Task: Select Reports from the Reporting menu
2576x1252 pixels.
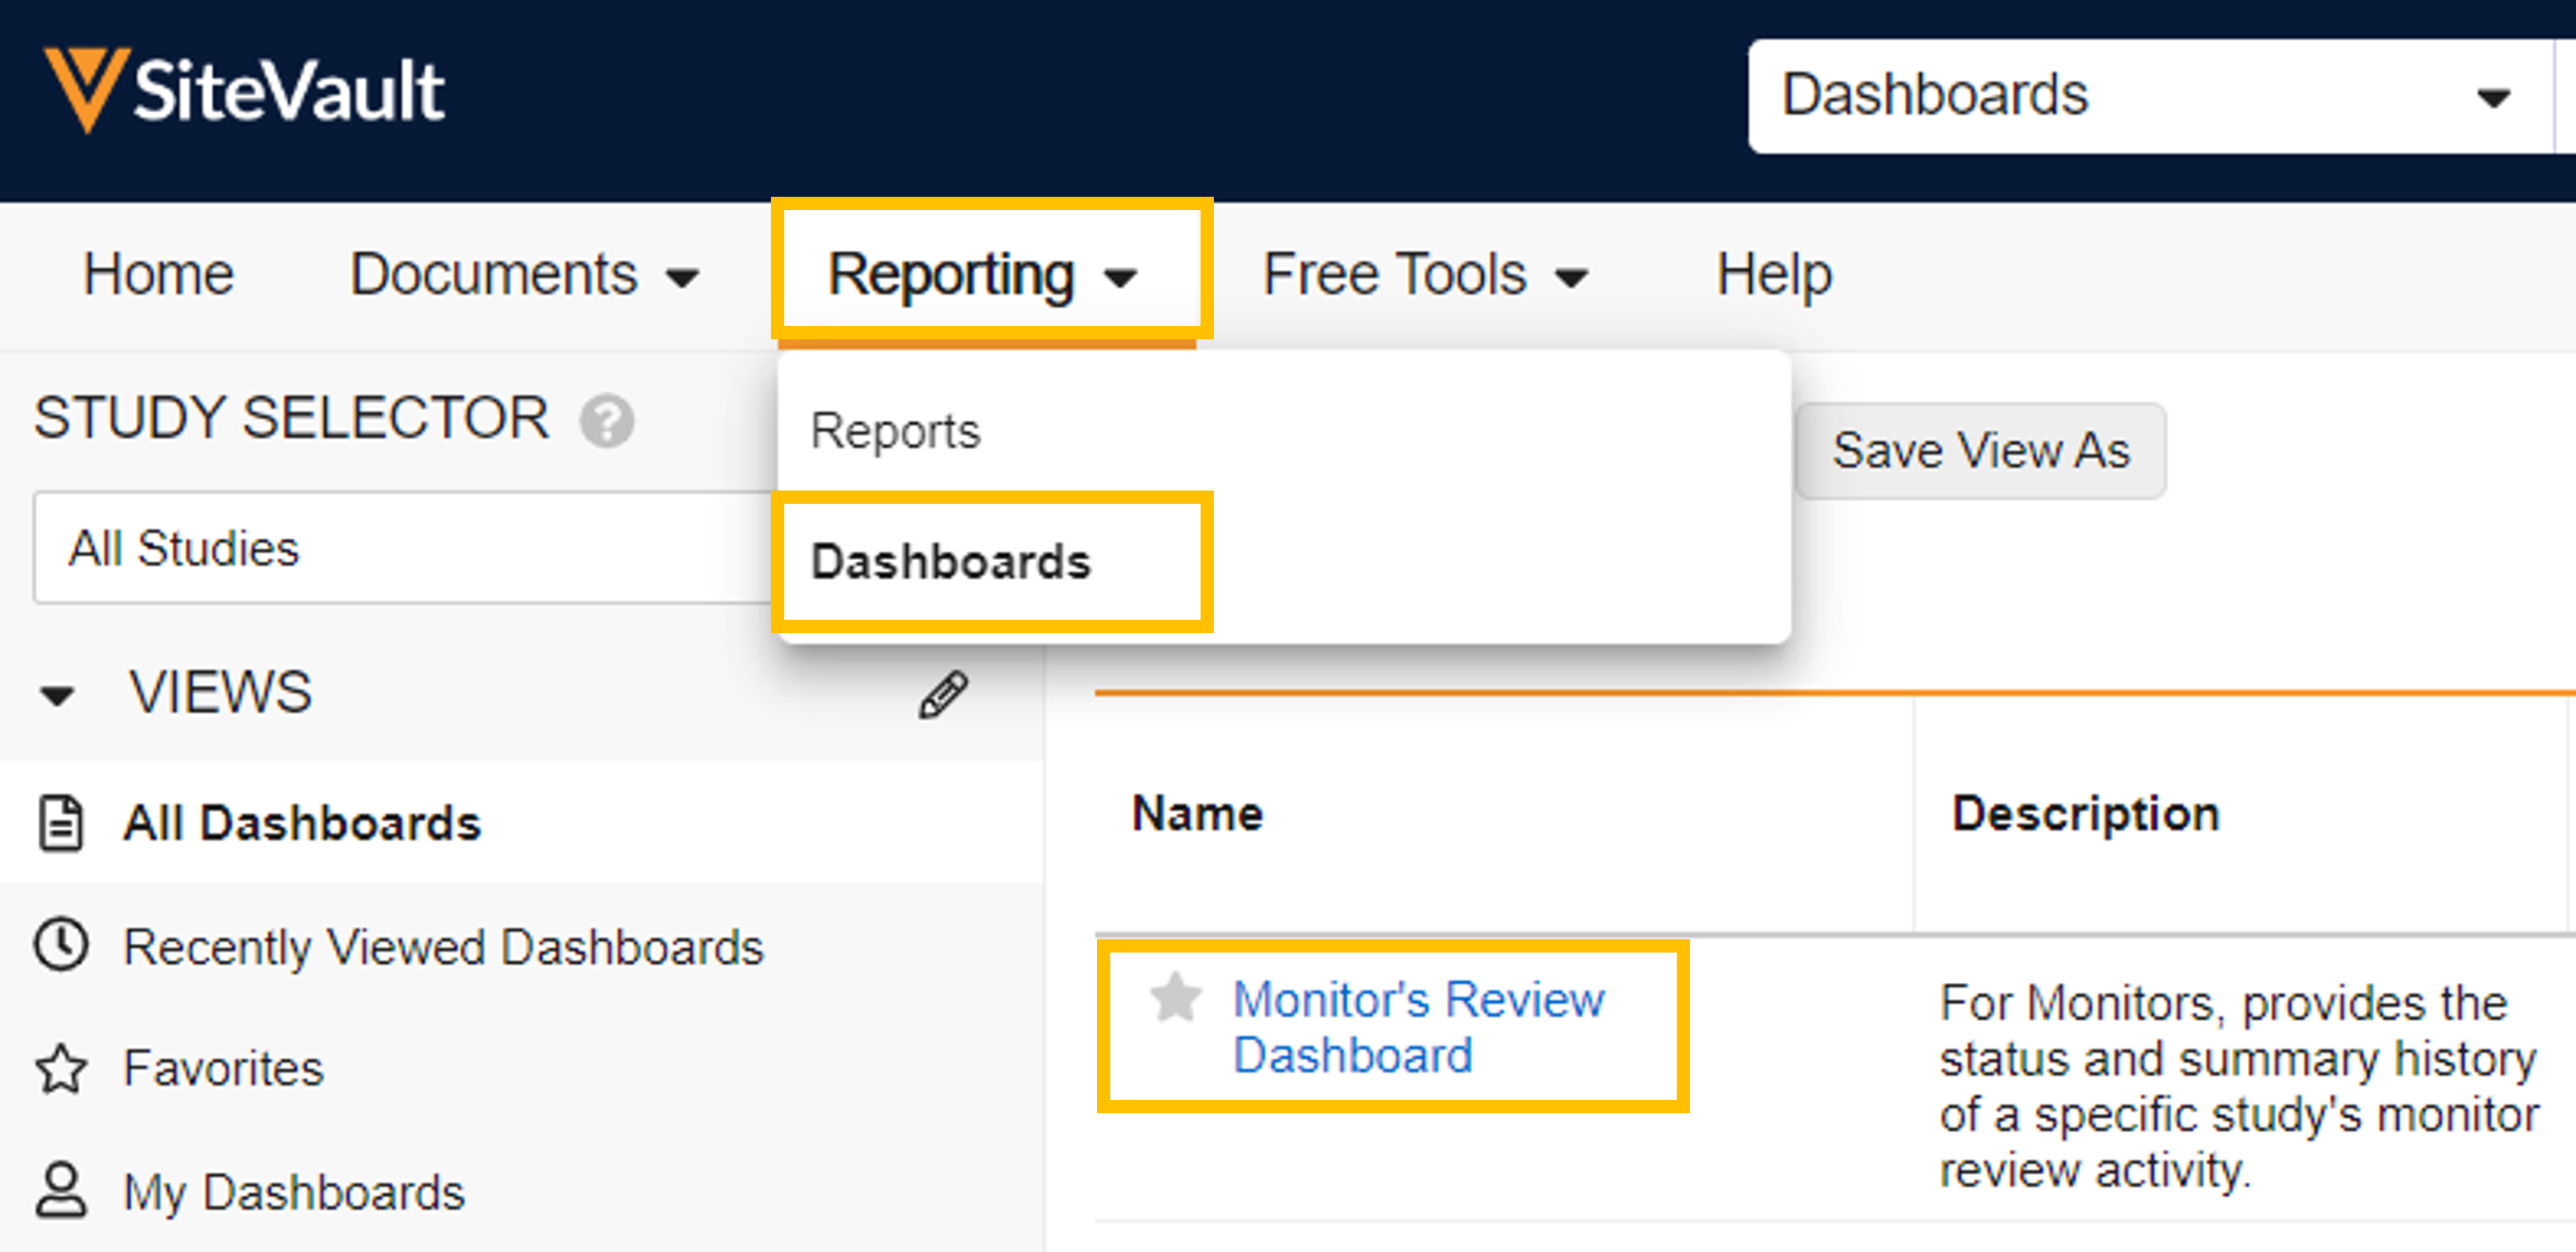Action: 895,431
